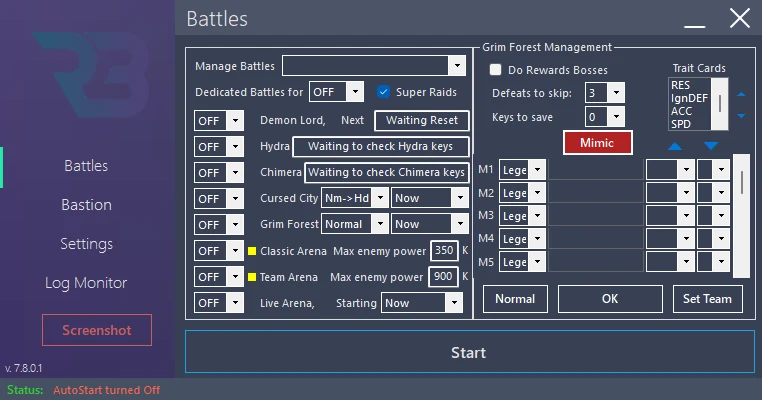Open Hydra OFF dropdown
This screenshot has height=400, width=762.
[219, 147]
